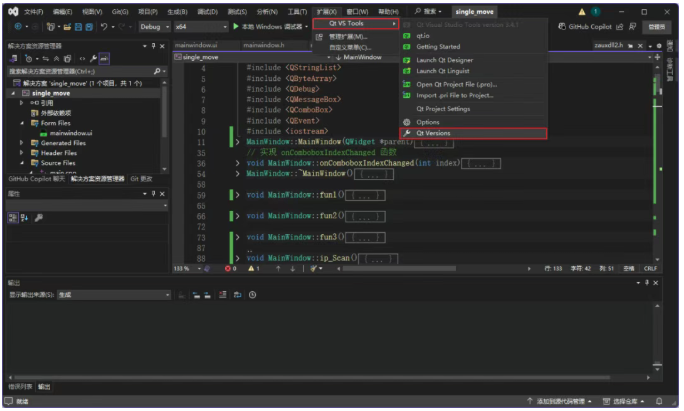Screen dimensions: 684x411
Task: Click the warning triangle indicator in editor
Action: (x=251, y=269)
